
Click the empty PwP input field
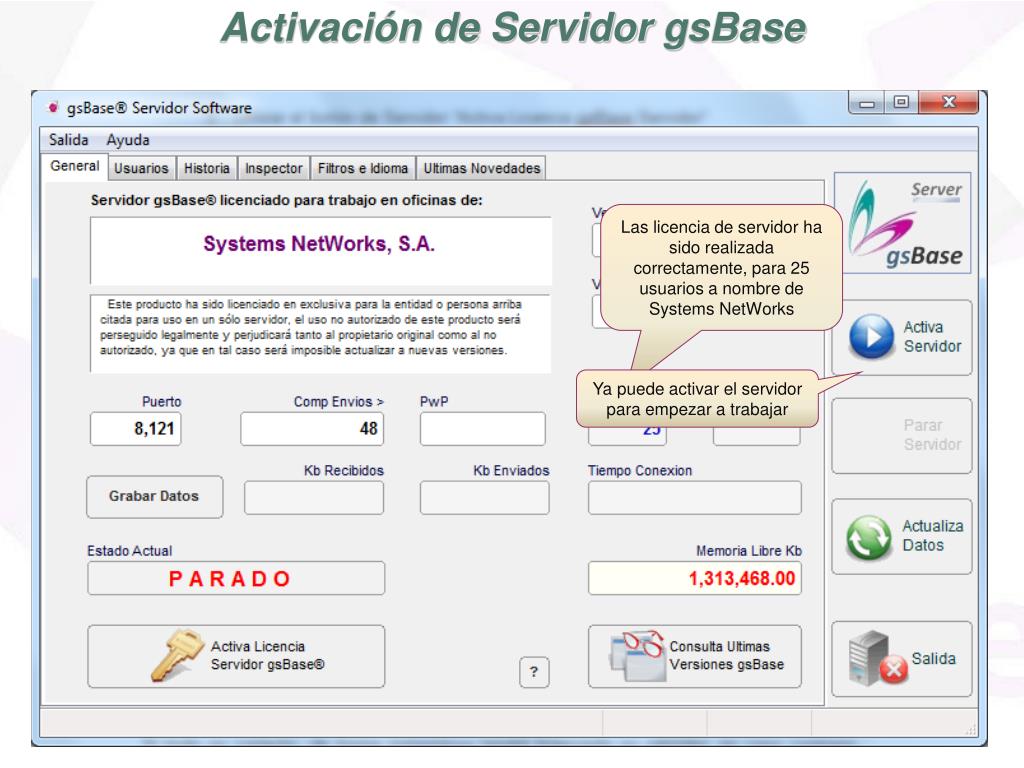[483, 428]
